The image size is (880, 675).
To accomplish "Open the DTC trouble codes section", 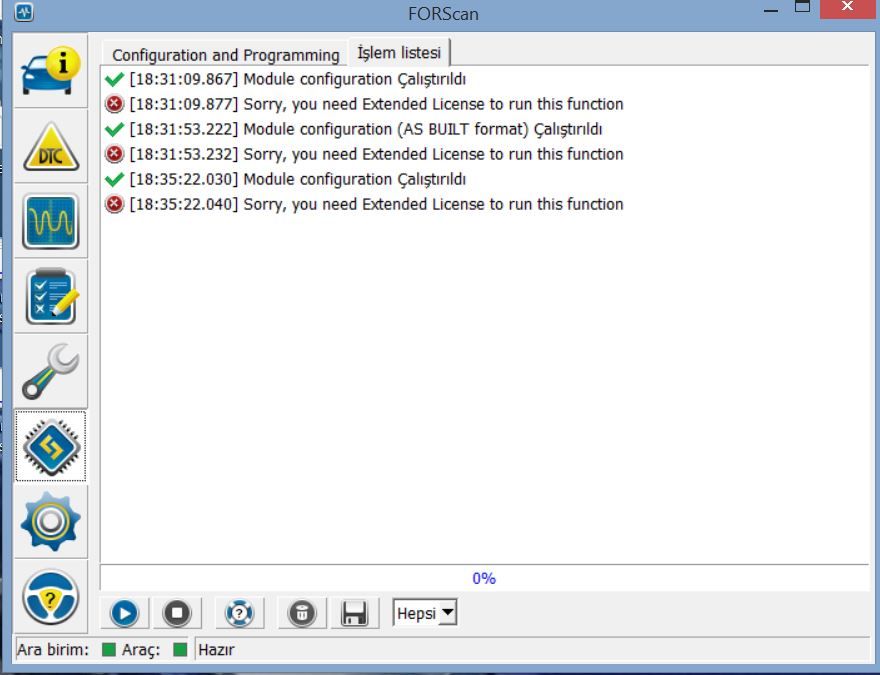I will point(51,146).
